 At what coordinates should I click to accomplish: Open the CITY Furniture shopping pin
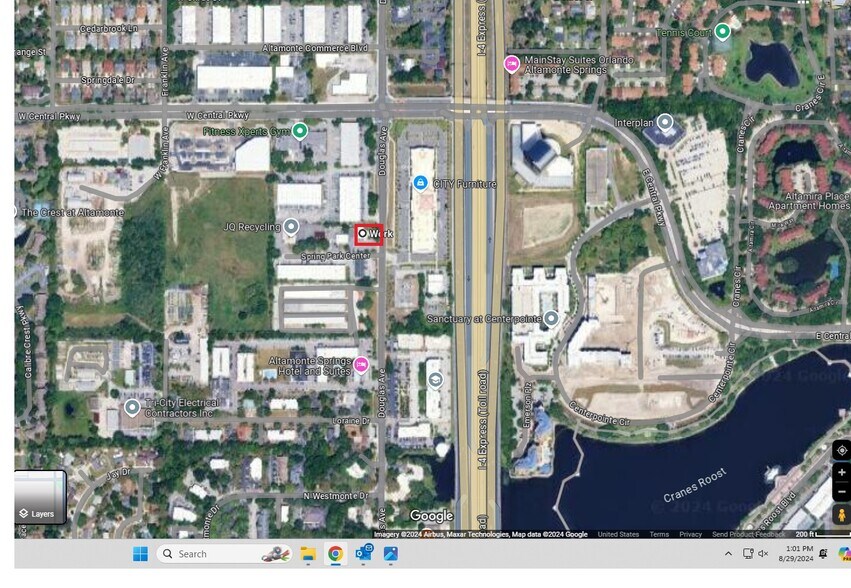coord(420,183)
